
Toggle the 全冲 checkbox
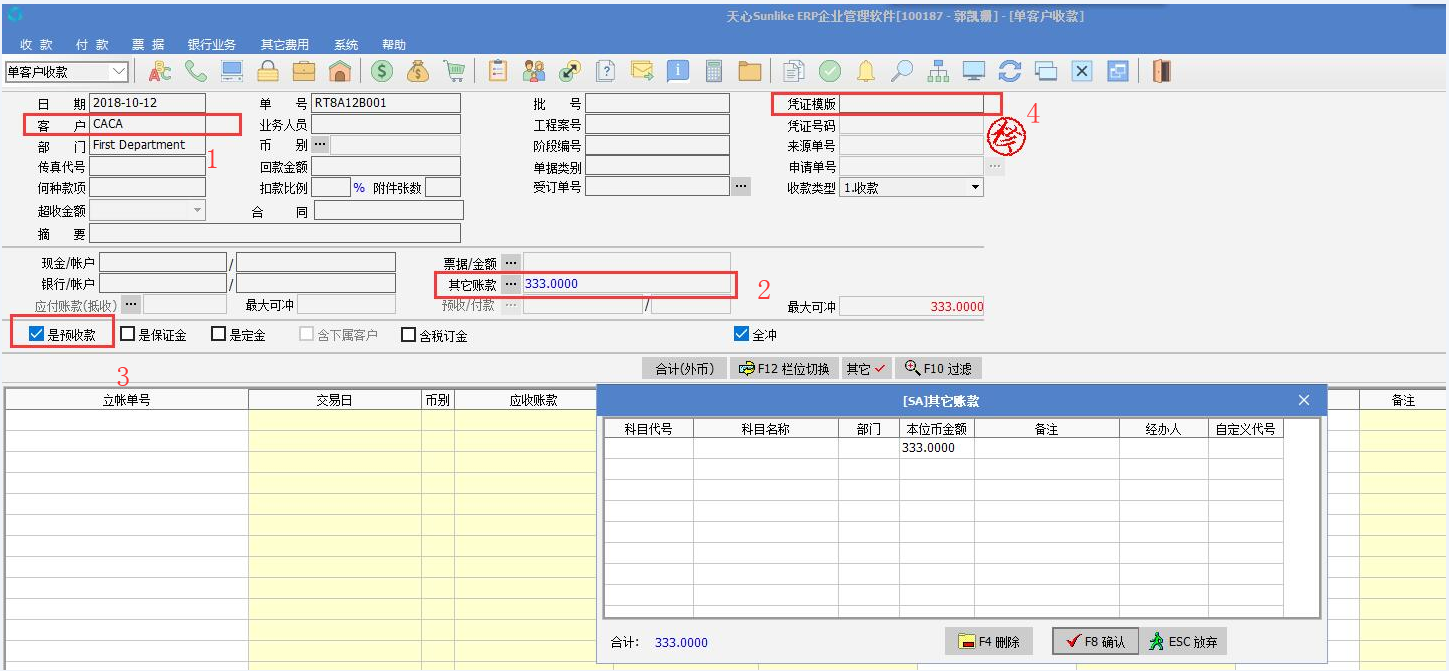click(741, 334)
